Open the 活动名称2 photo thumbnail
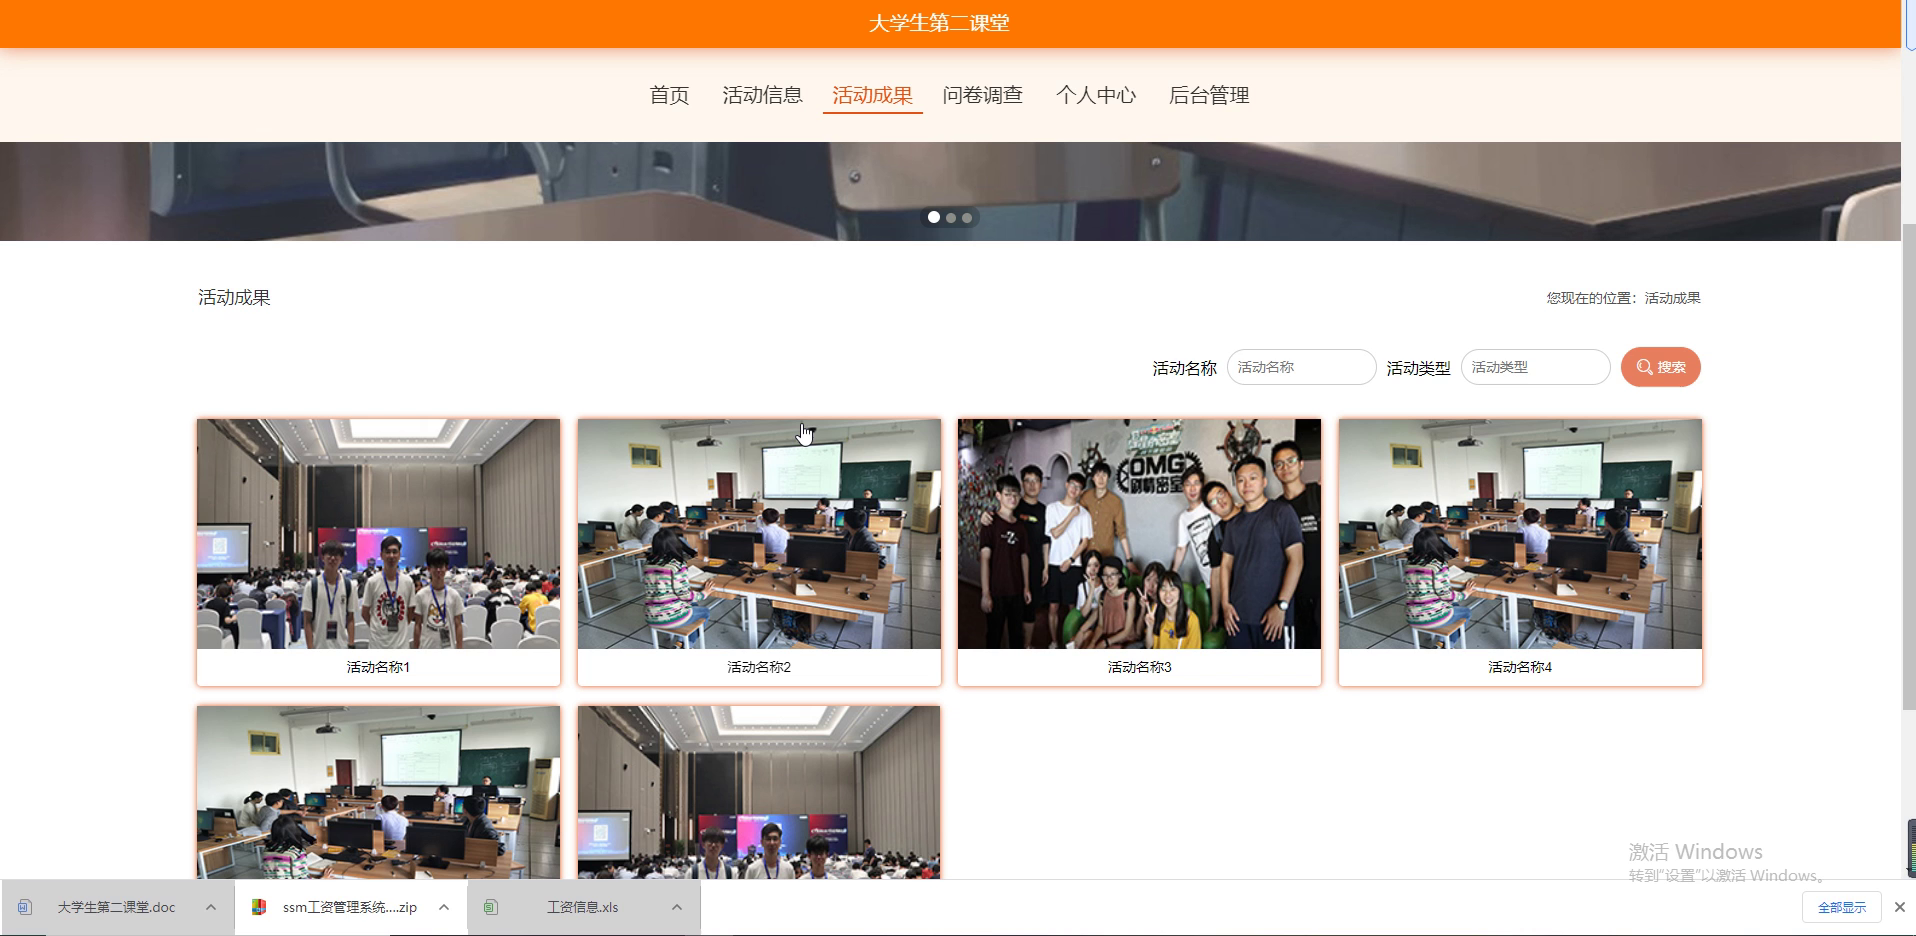Viewport: 1916px width, 936px height. (759, 534)
